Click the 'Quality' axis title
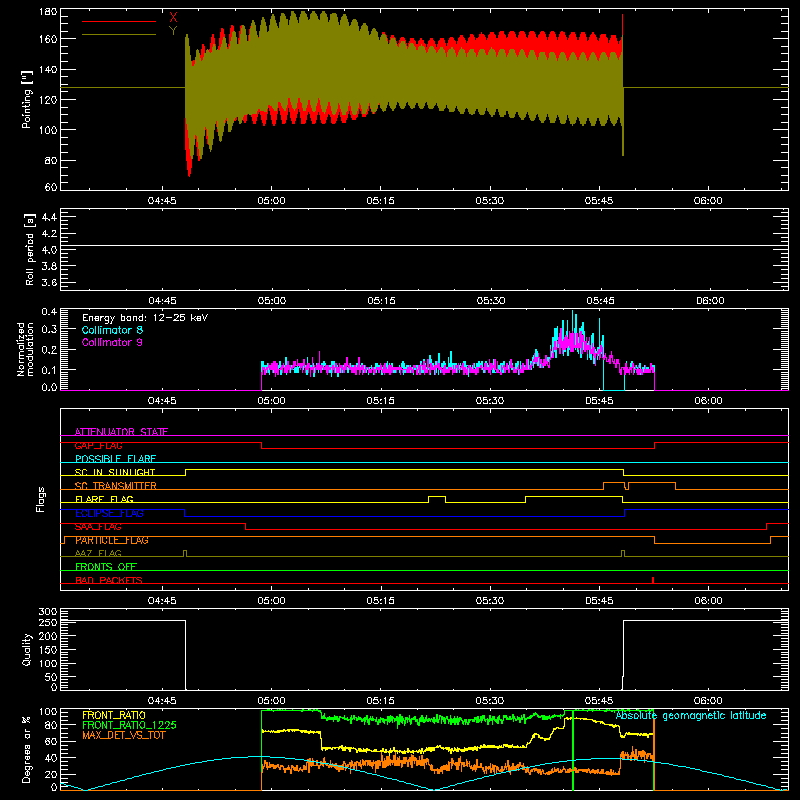The image size is (800, 800). [27, 649]
